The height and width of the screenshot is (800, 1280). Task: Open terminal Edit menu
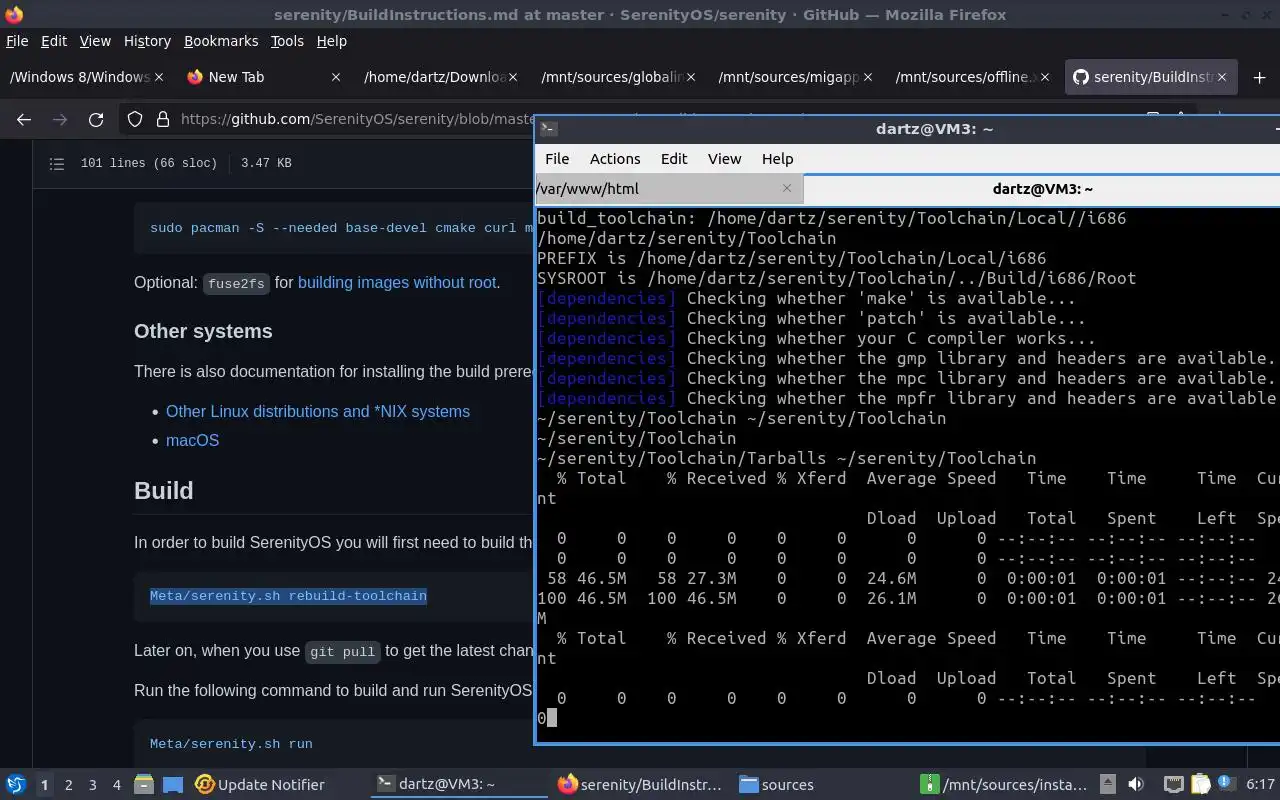point(674,159)
